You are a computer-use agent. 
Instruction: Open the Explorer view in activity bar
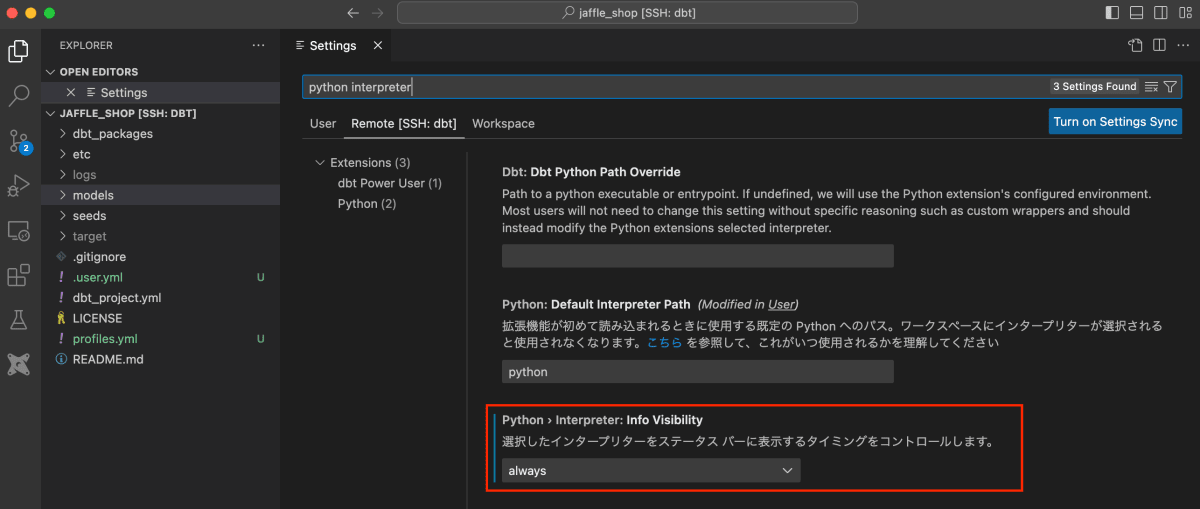pyautogui.click(x=19, y=50)
